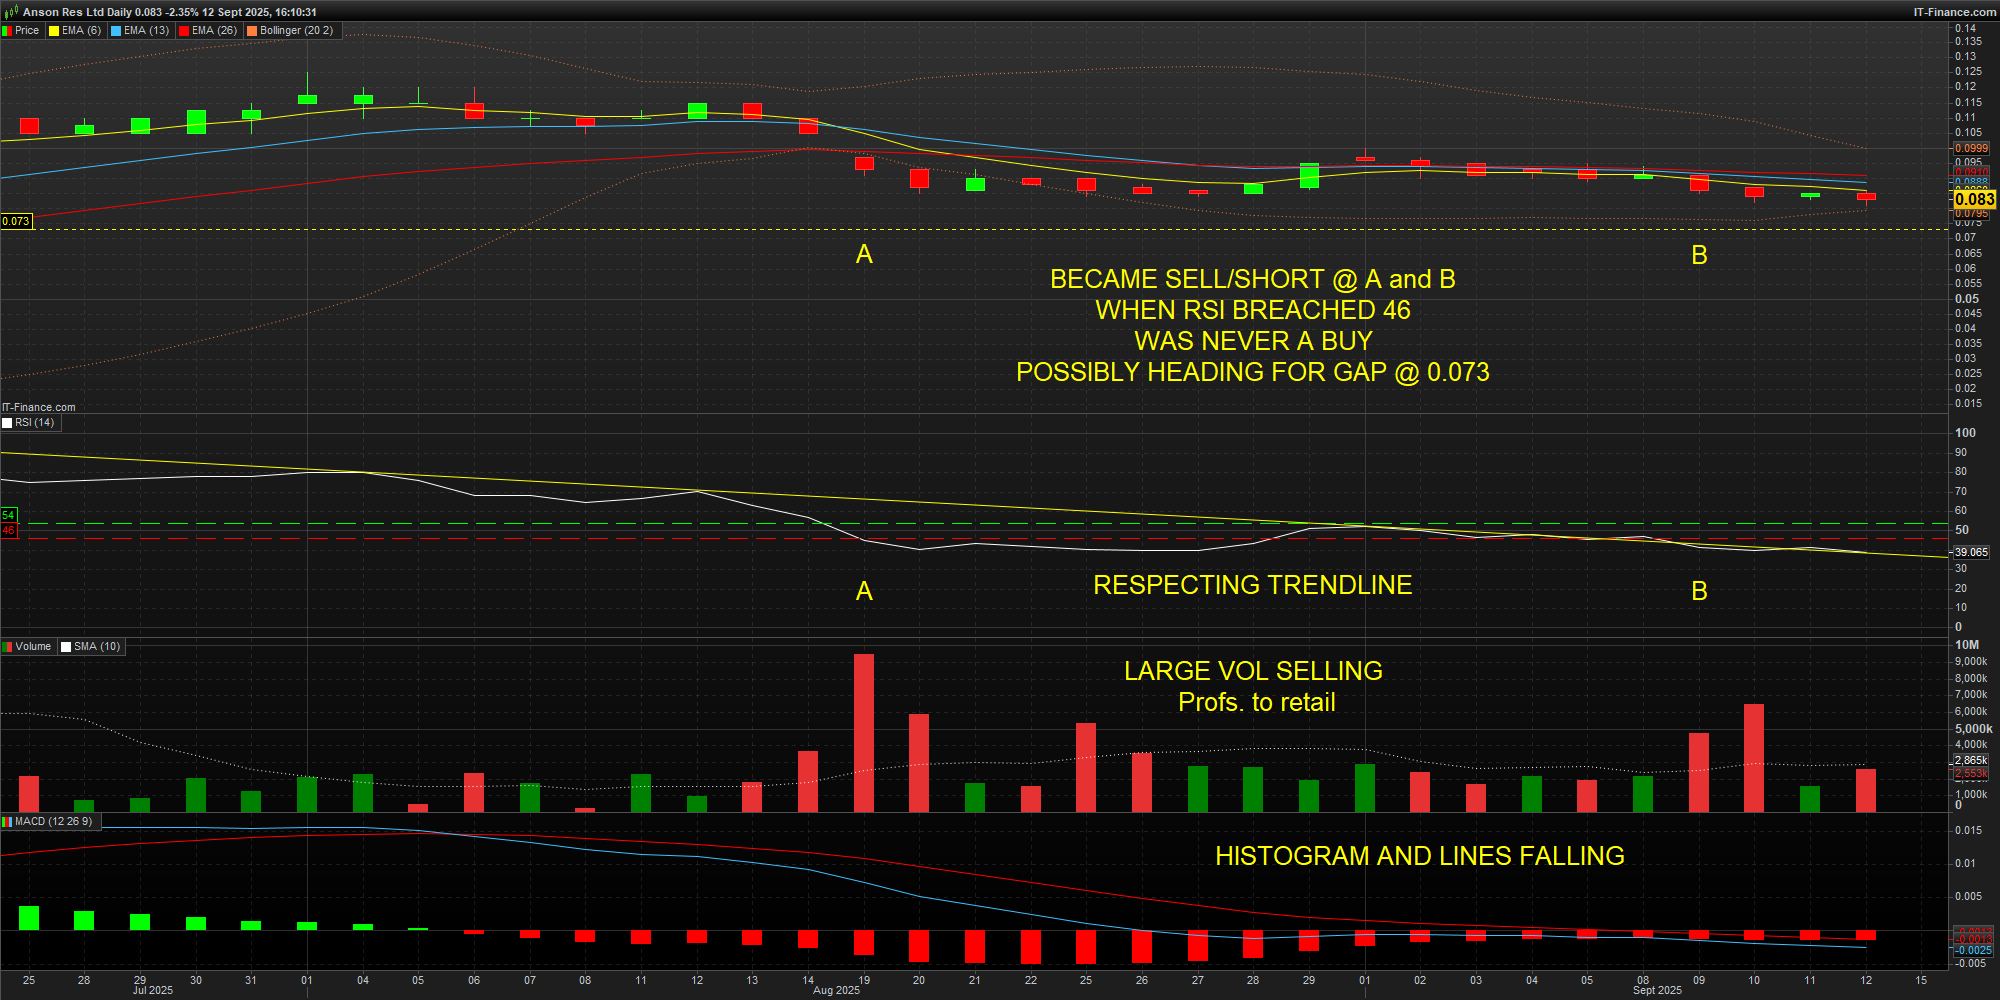Select the red 46 RSI level marker
Image resolution: width=2000 pixels, height=1000 pixels.
9,531
